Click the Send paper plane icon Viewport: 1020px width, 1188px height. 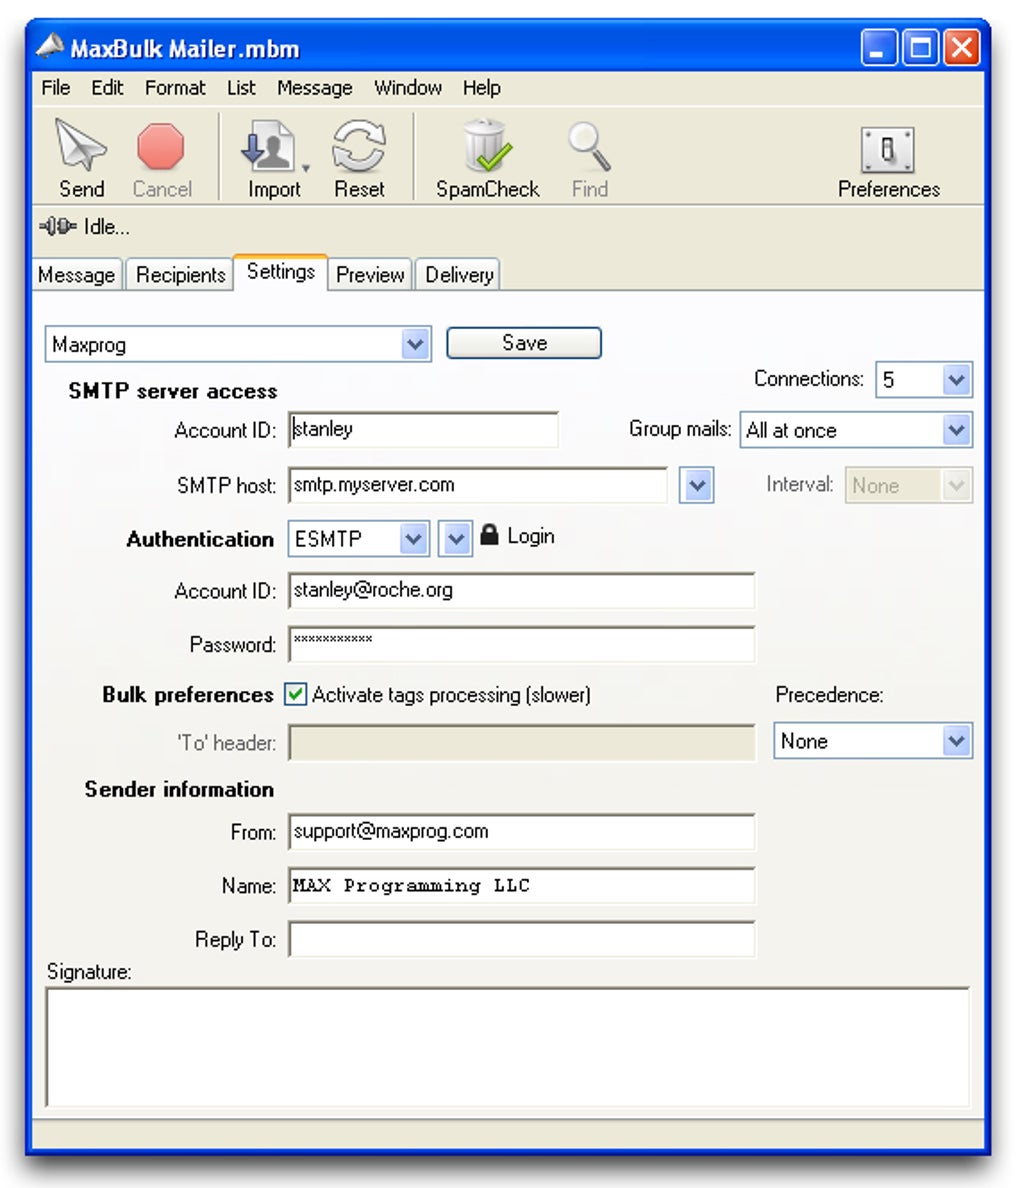click(81, 145)
